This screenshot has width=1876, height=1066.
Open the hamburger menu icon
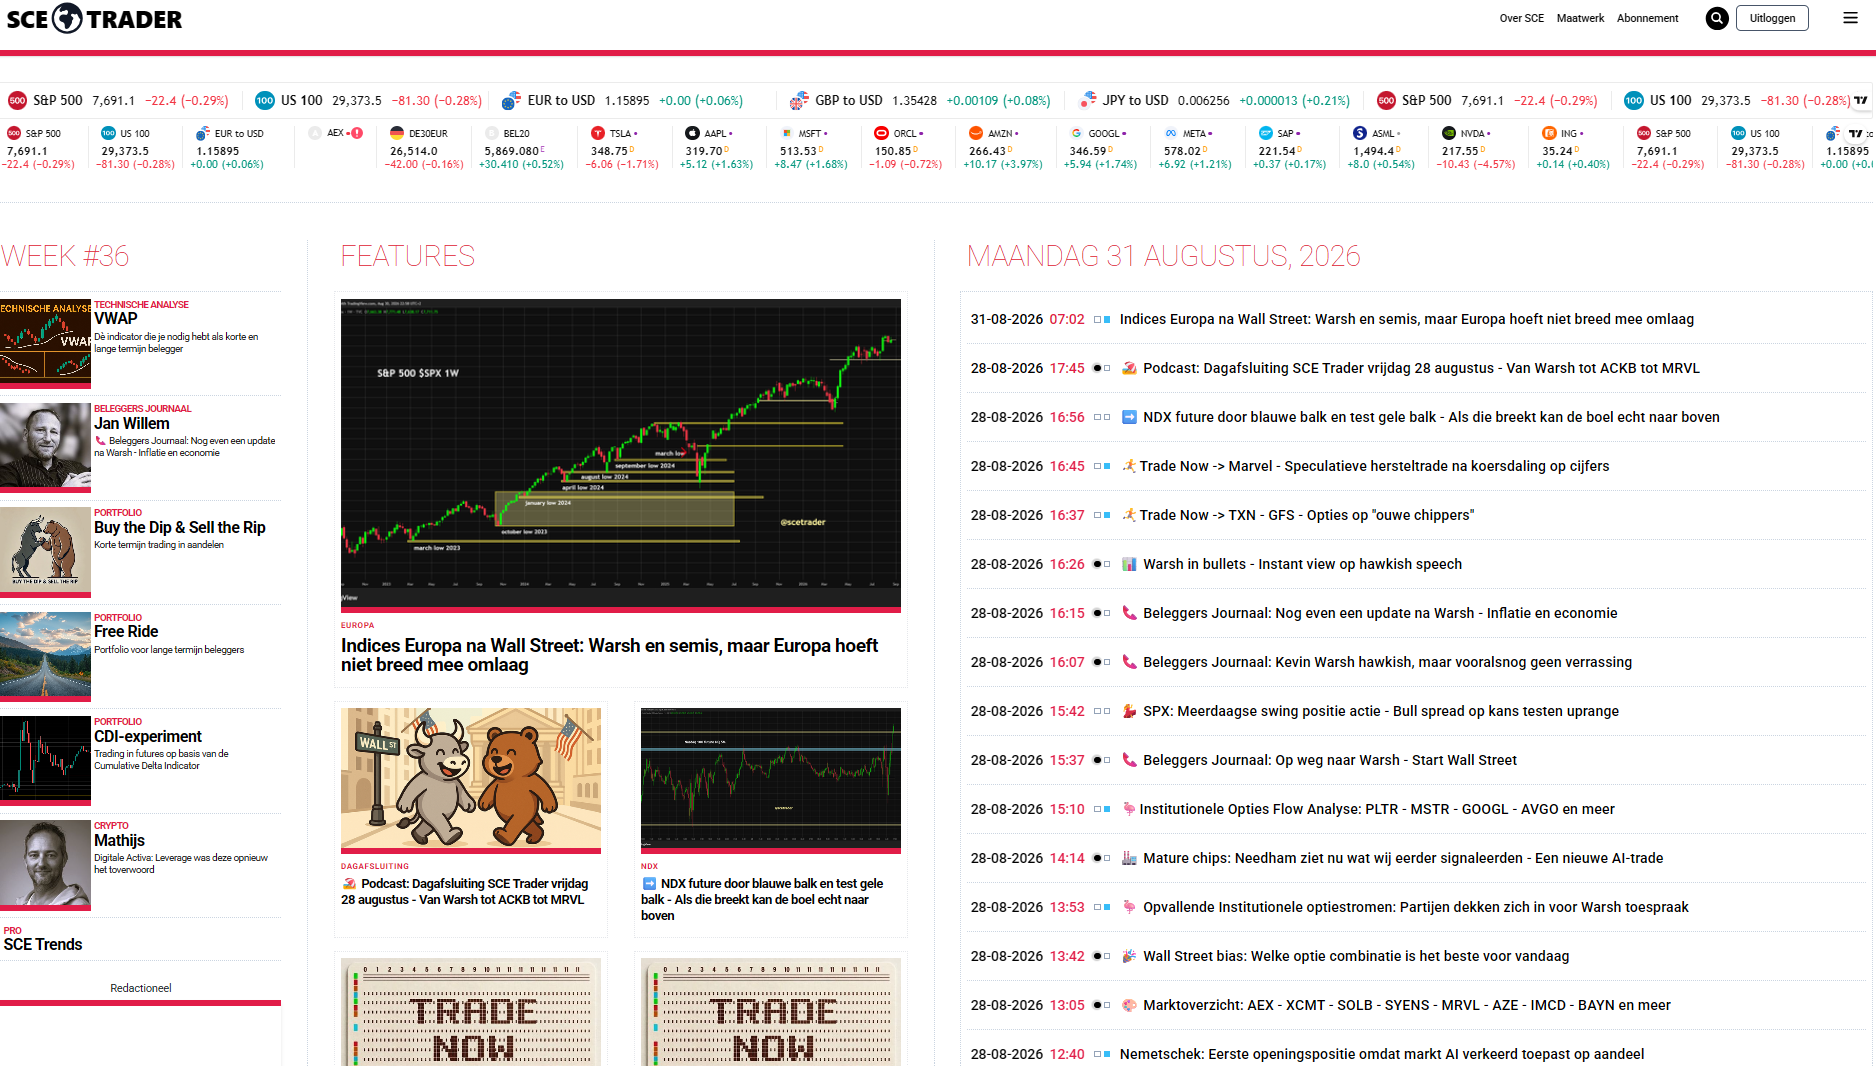point(1850,18)
